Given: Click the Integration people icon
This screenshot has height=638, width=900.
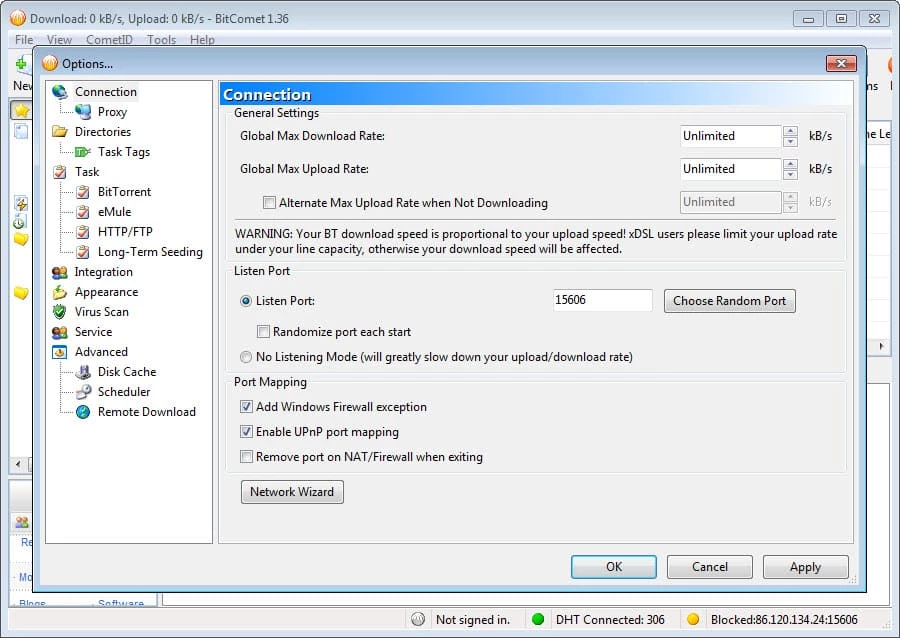Looking at the screenshot, I should point(60,272).
